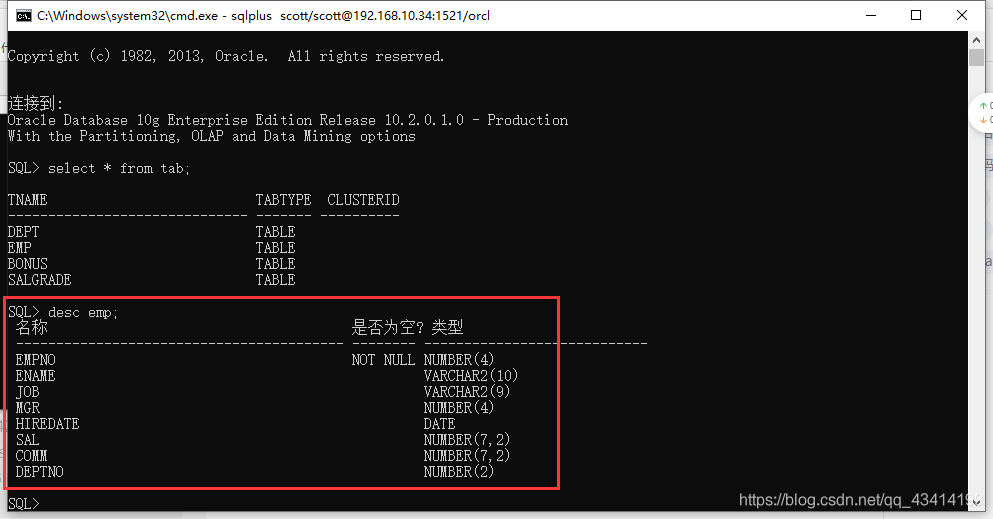
Task: Click the 'With the Partitioning, OLAP' line
Action: click(212, 136)
